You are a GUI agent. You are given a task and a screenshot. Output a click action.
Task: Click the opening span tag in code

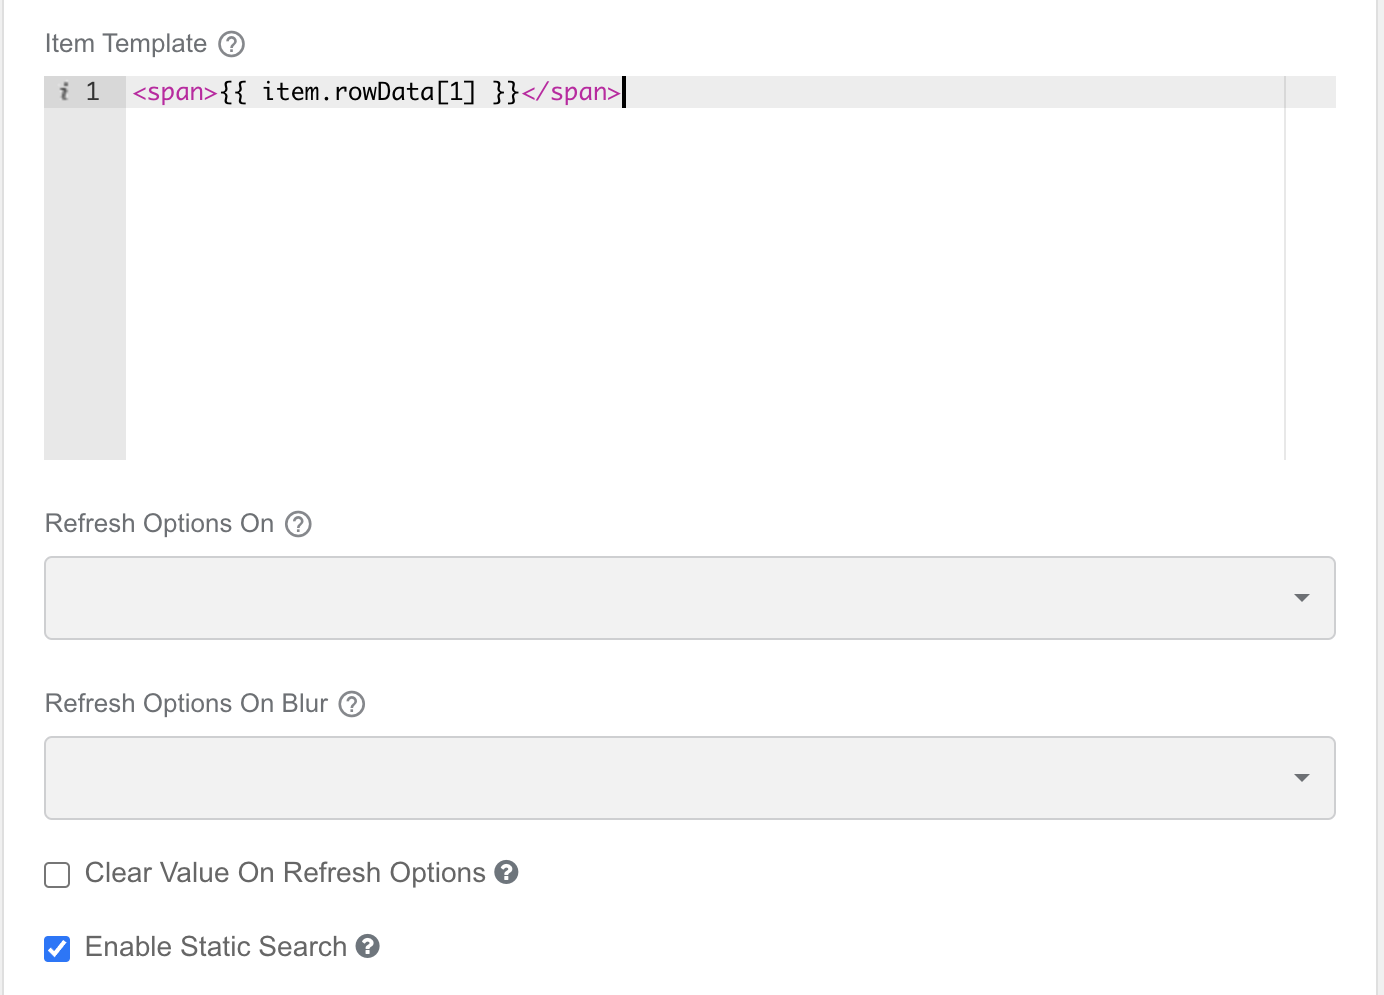(x=175, y=92)
